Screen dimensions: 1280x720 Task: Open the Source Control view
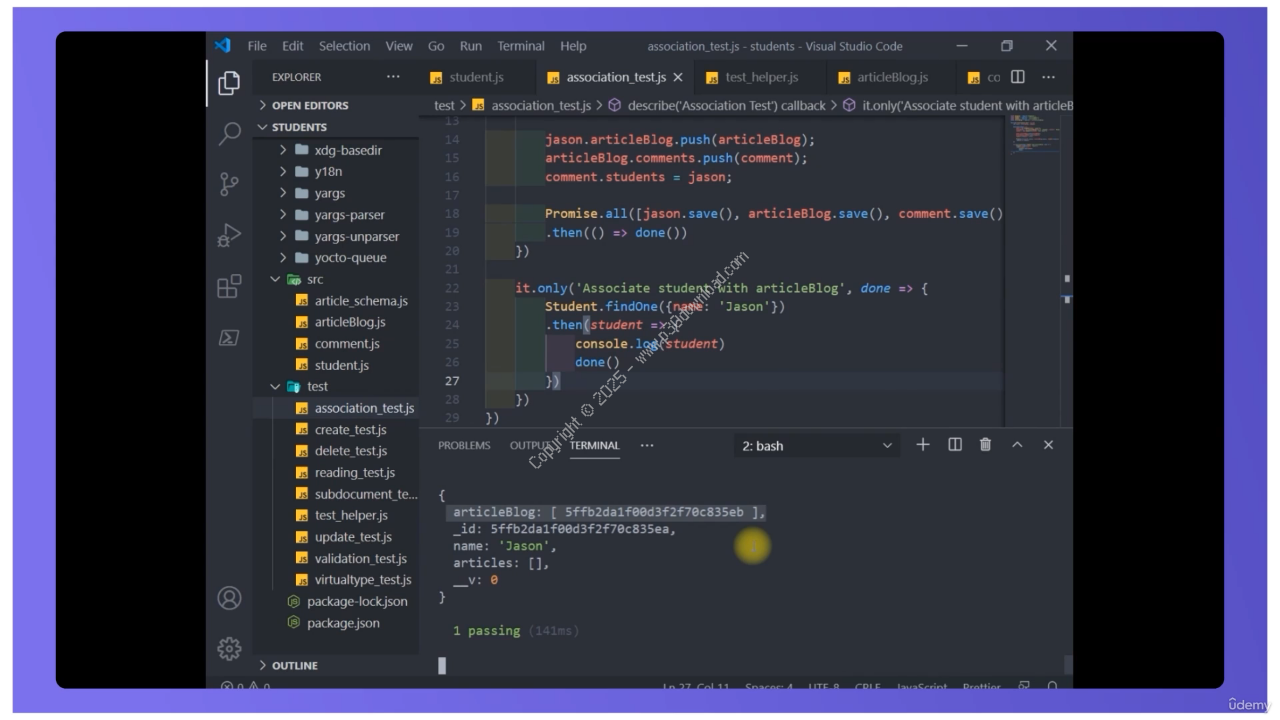(230, 183)
